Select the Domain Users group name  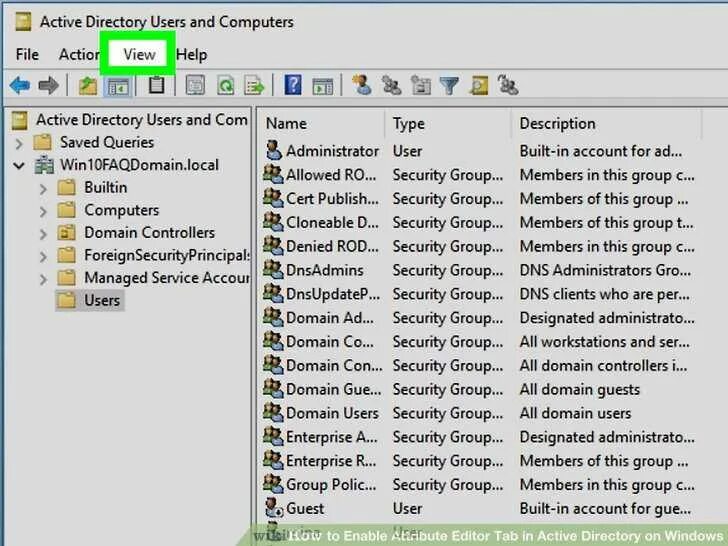pyautogui.click(x=332, y=413)
